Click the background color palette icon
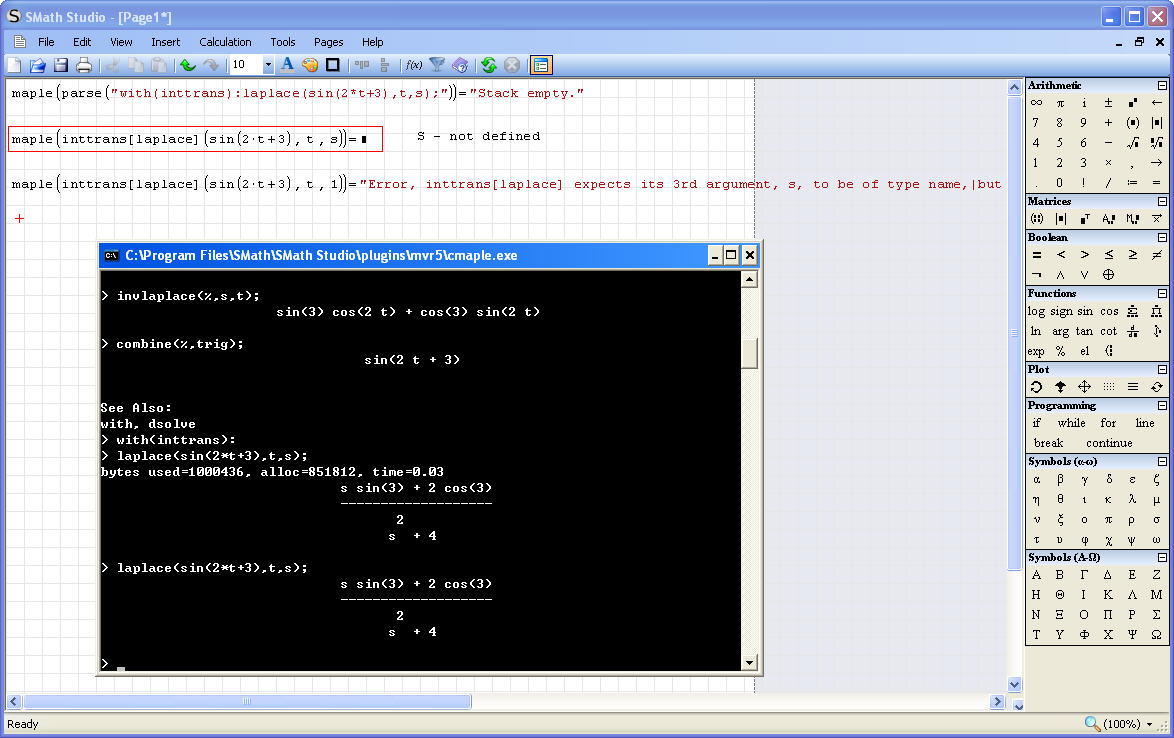The image size is (1174, 738). pos(310,65)
